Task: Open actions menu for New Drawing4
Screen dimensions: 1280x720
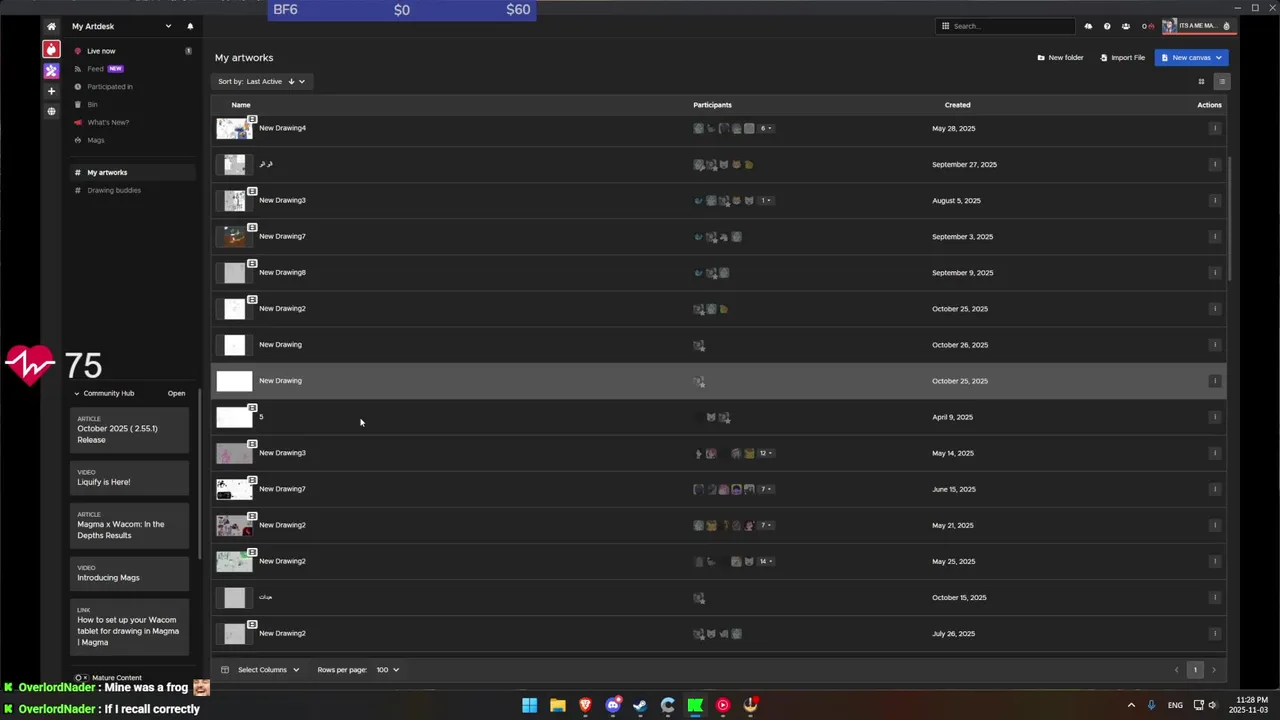Action: 1215,128
